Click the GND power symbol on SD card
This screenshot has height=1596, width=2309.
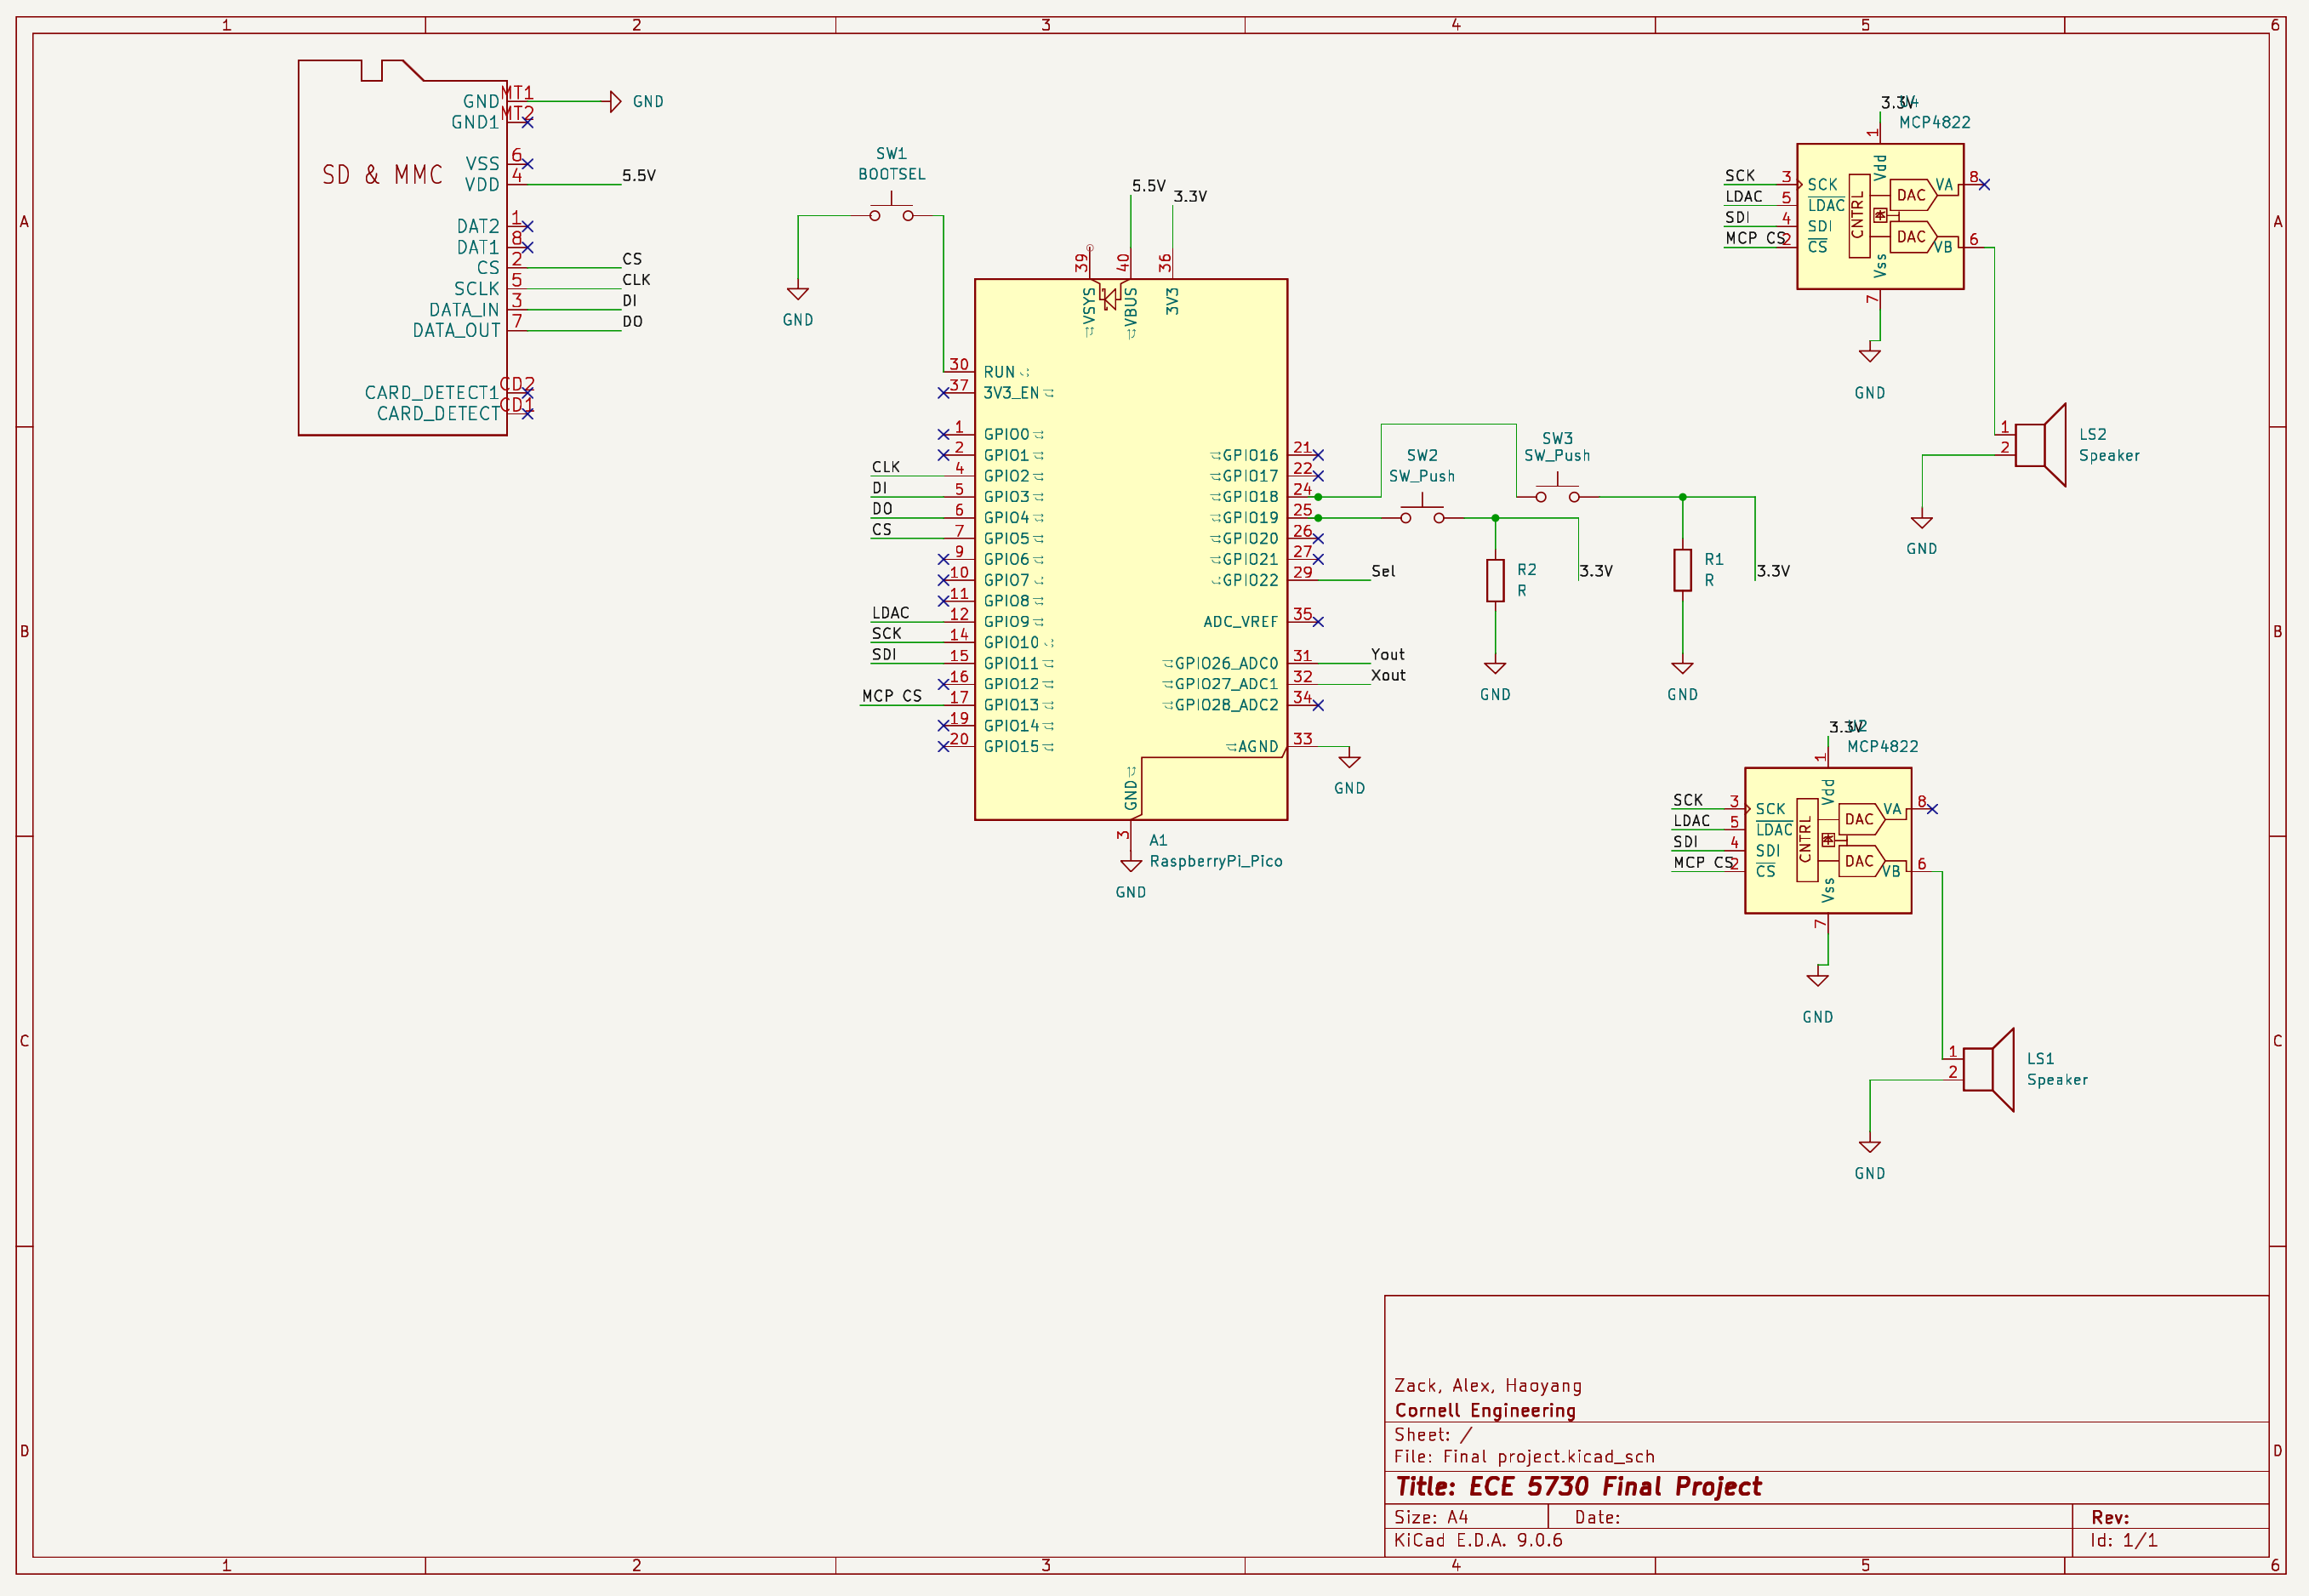(616, 101)
